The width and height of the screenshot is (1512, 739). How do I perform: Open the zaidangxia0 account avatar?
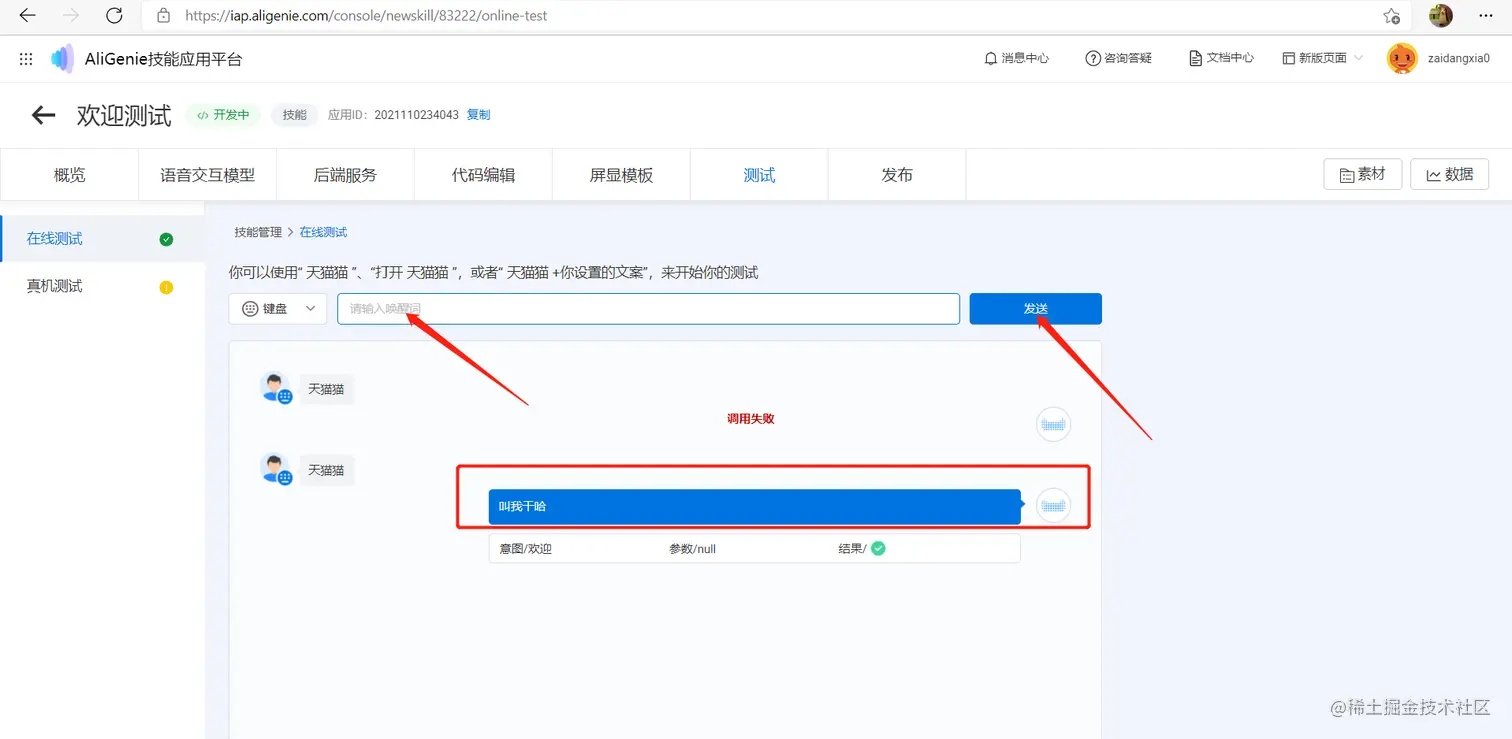click(1402, 58)
